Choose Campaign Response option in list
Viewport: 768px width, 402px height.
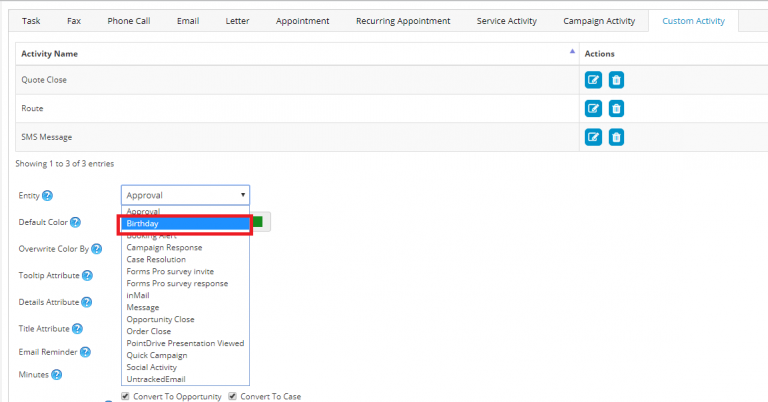click(164, 247)
